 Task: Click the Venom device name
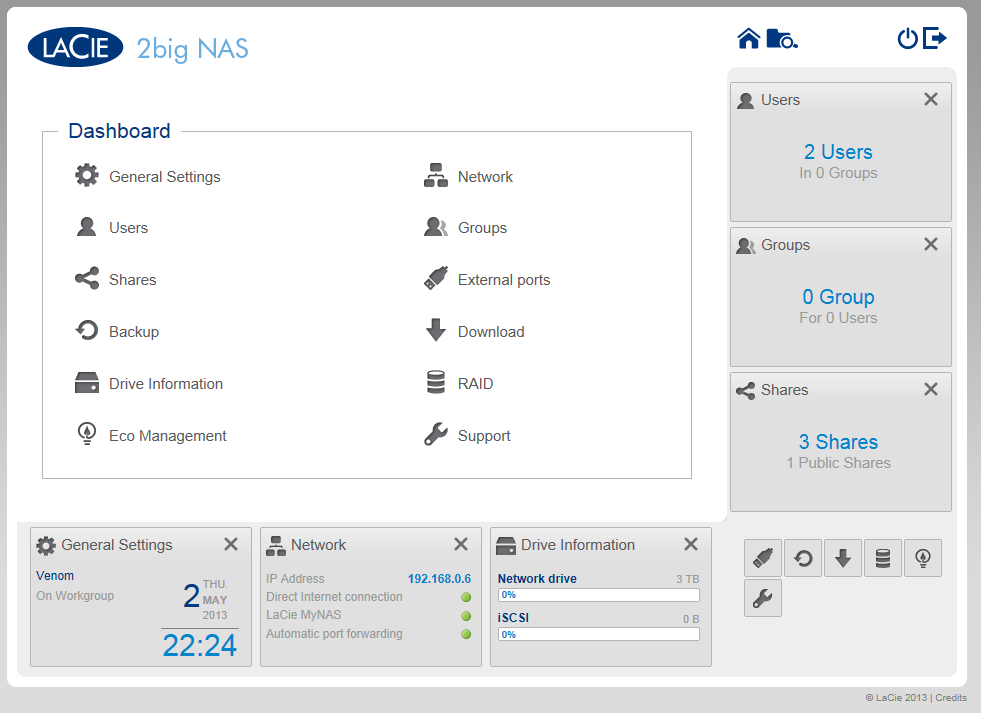coord(55,575)
